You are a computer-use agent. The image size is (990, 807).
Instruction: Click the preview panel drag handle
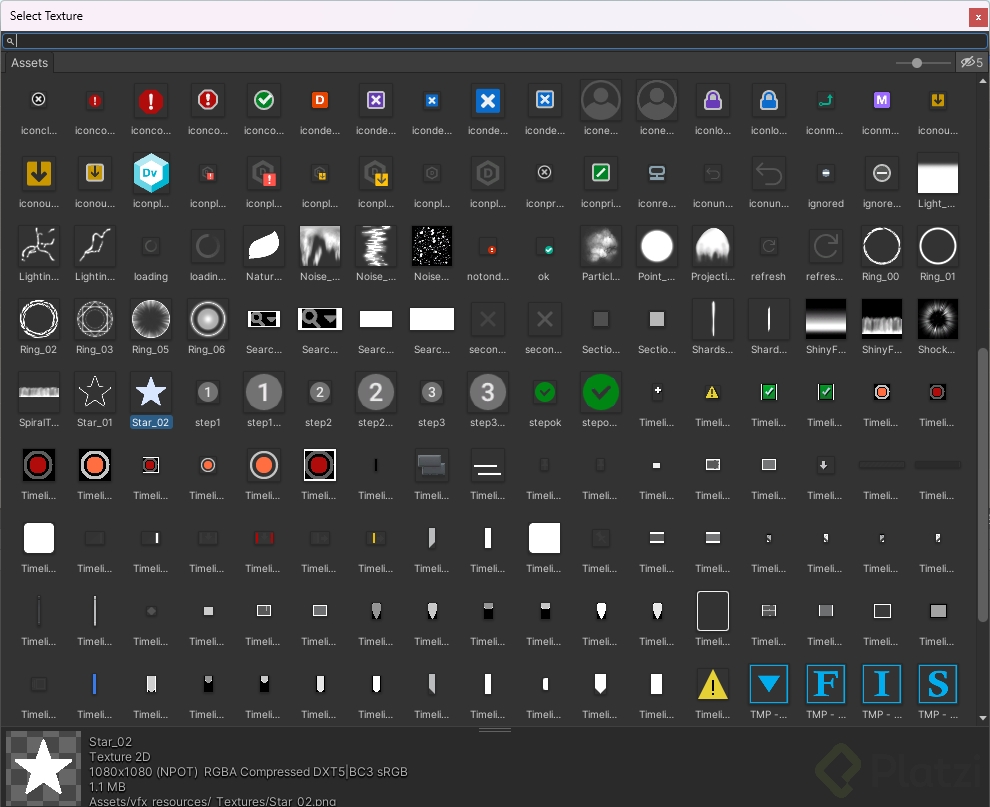(495, 730)
